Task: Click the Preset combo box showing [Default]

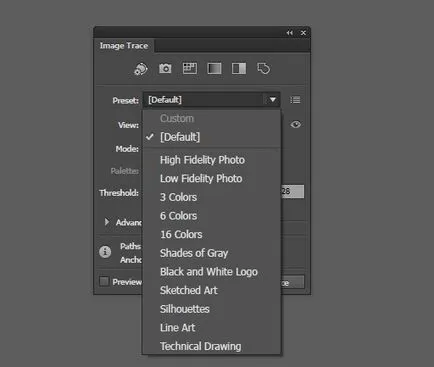Action: tap(211, 100)
